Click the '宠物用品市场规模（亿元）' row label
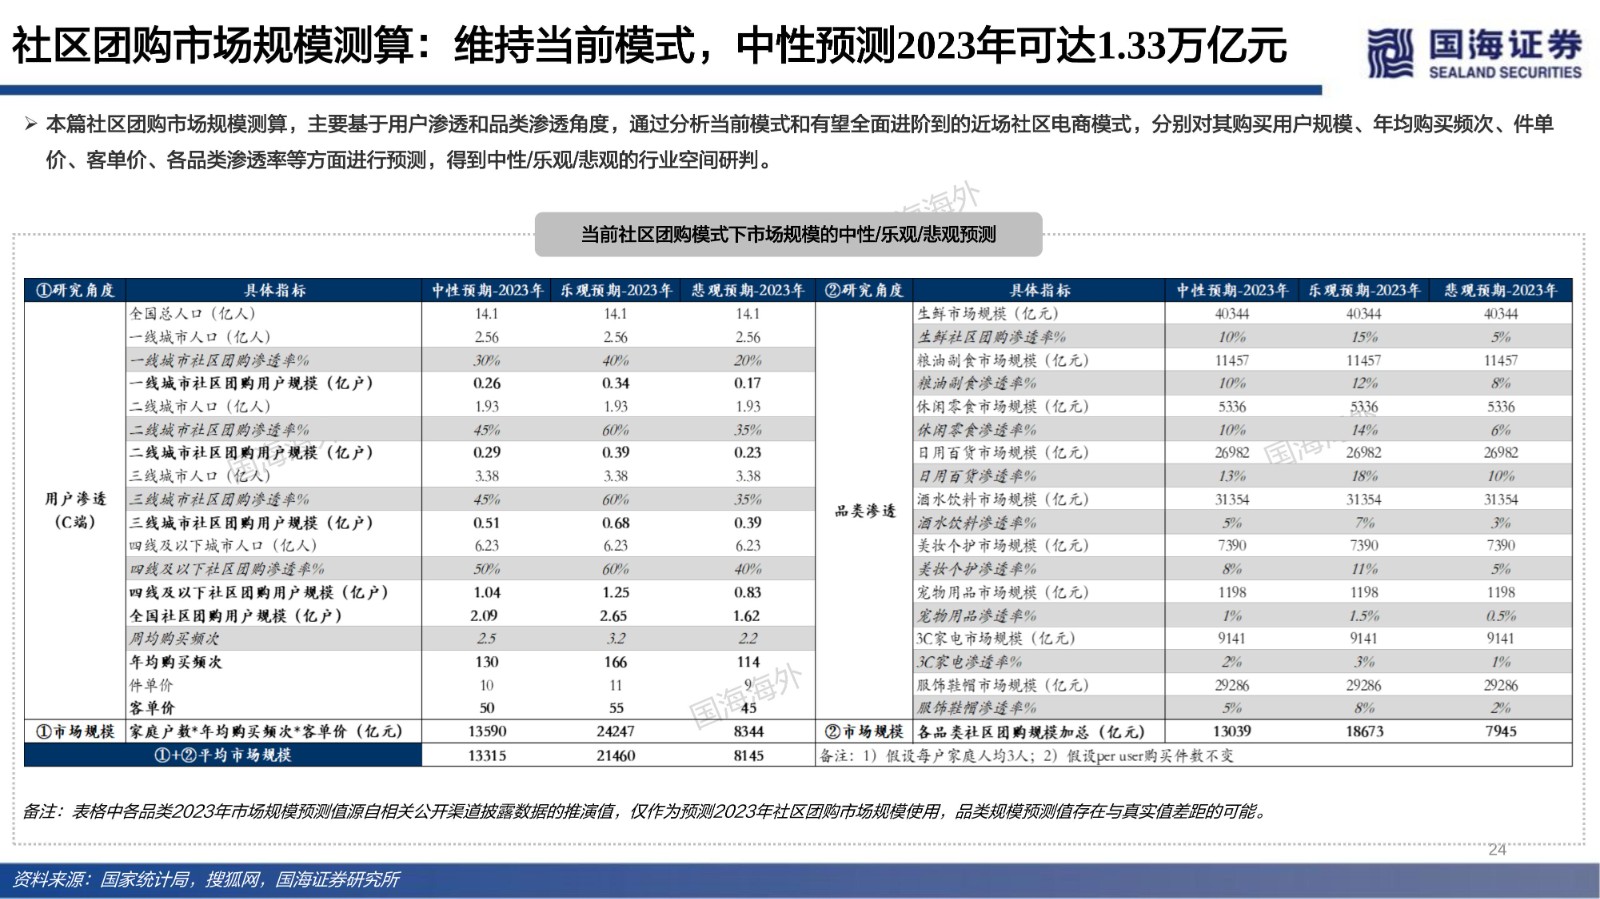Viewport: 1600px width, 899px height. [x=1003, y=592]
